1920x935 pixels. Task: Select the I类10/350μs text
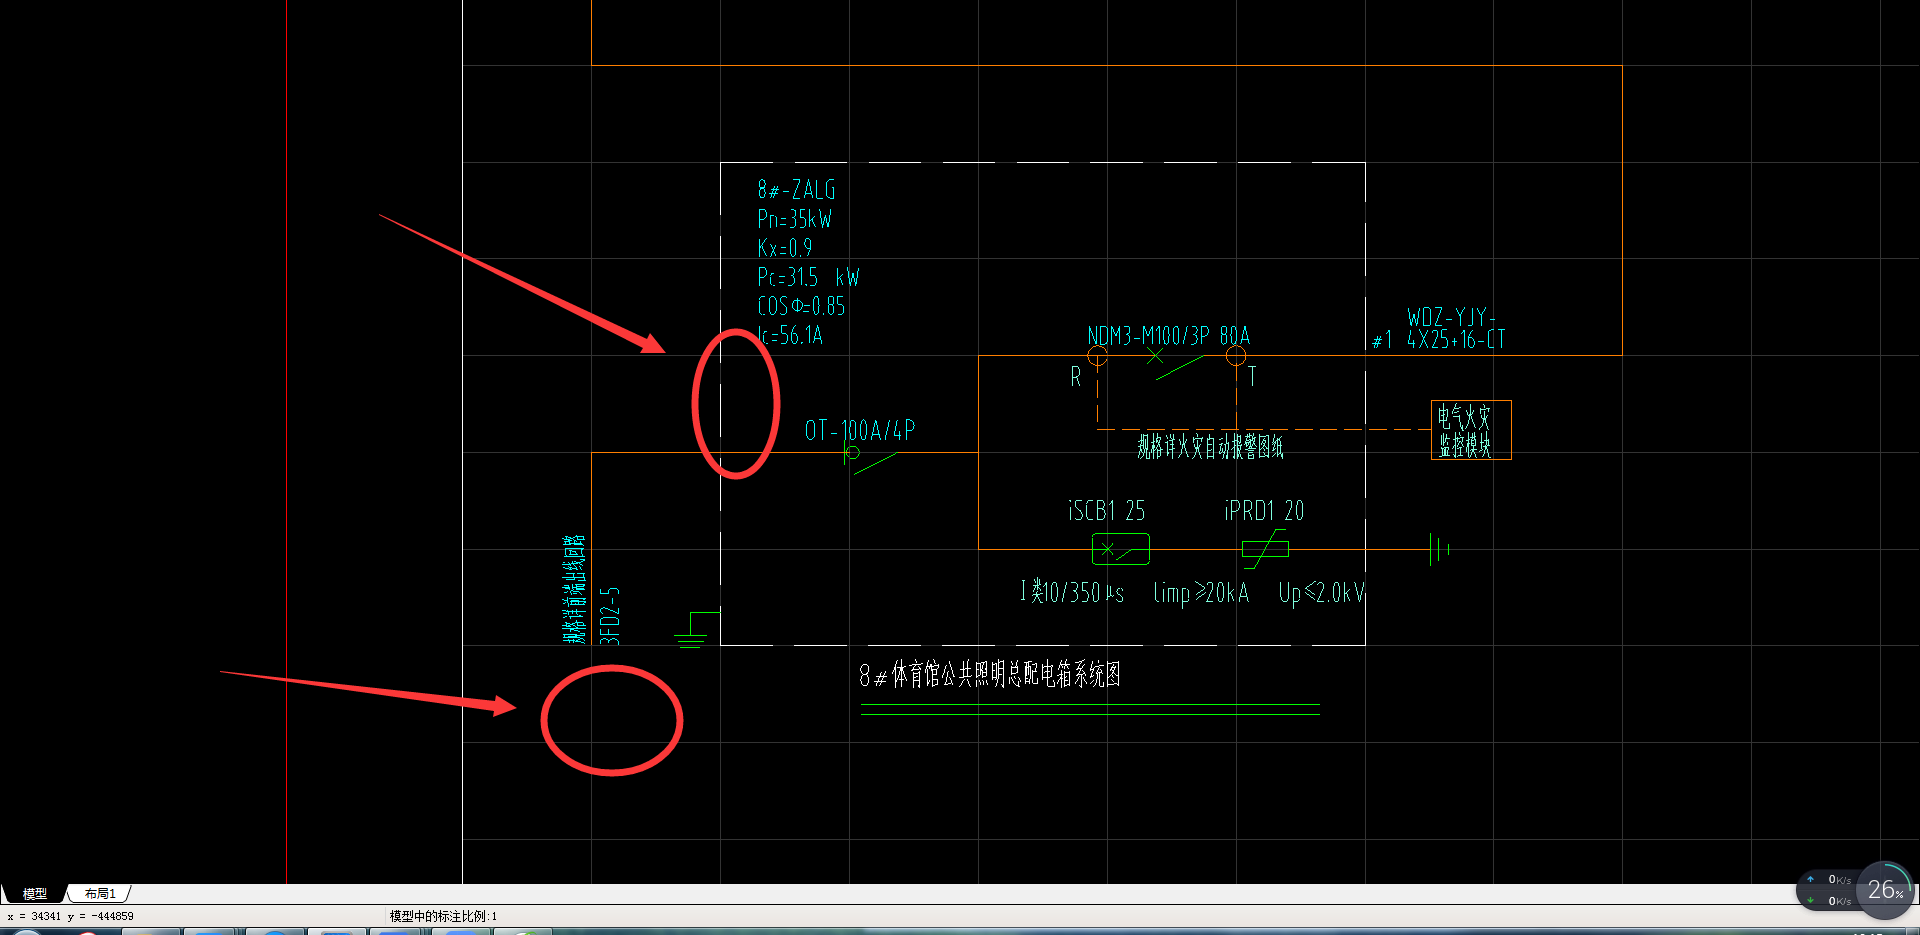click(1072, 593)
